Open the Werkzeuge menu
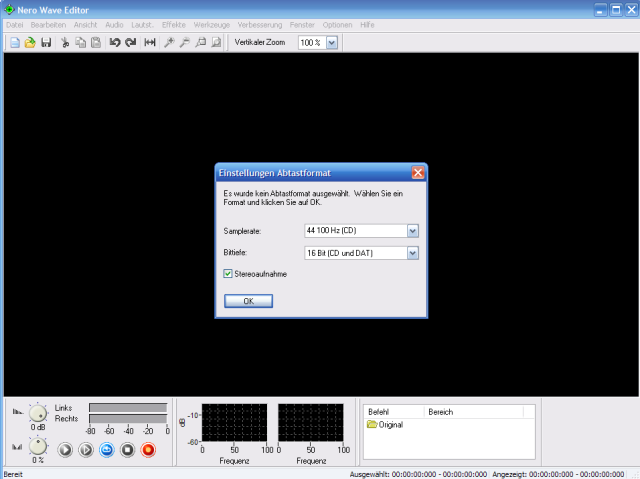This screenshot has width=640, height=479. click(212, 25)
